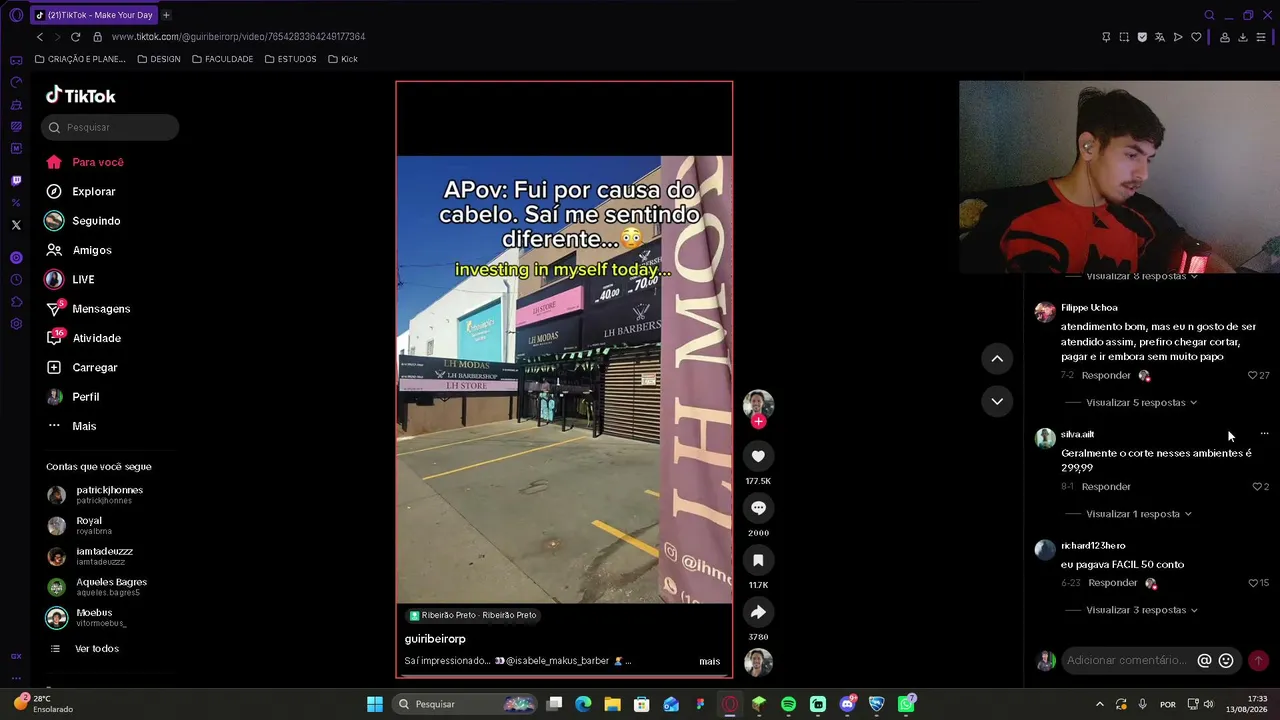Expand 'Visualizar 3 respostas' replies
The height and width of the screenshot is (720, 1280).
point(1141,610)
